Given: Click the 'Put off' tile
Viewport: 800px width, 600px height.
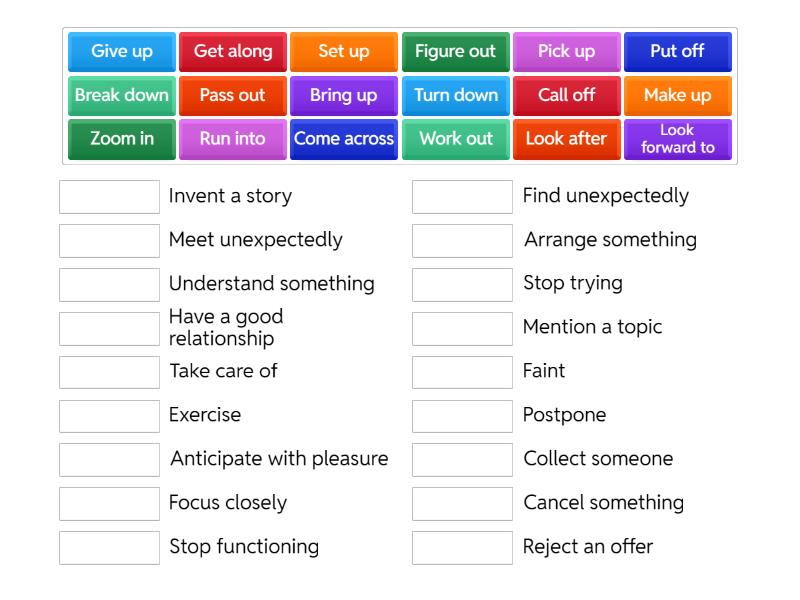Looking at the screenshot, I should pyautogui.click(x=678, y=51).
